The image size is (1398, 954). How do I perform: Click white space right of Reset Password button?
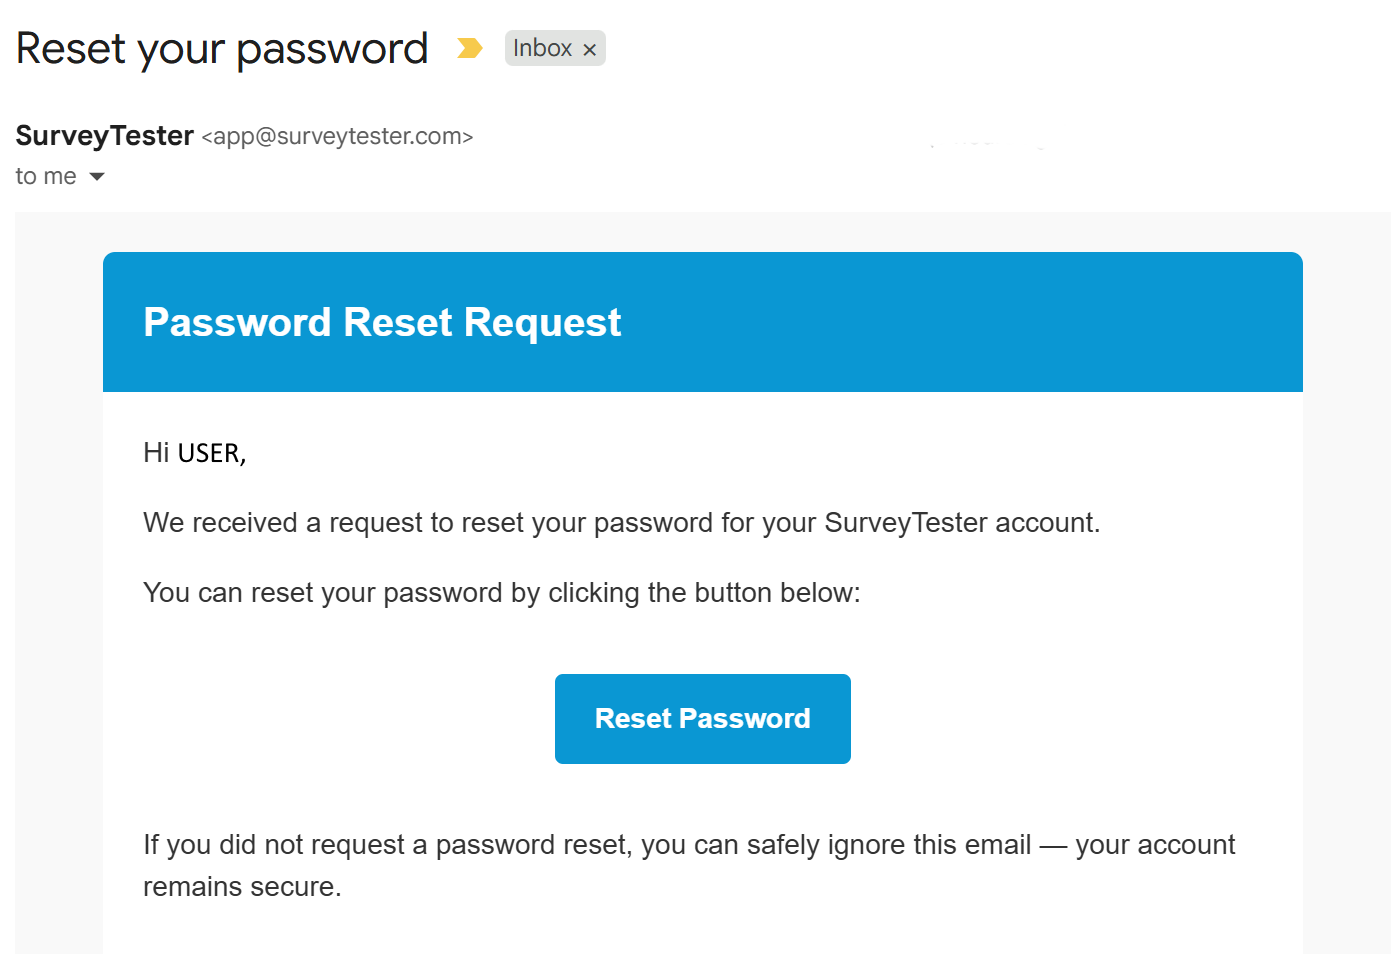coord(1050,719)
